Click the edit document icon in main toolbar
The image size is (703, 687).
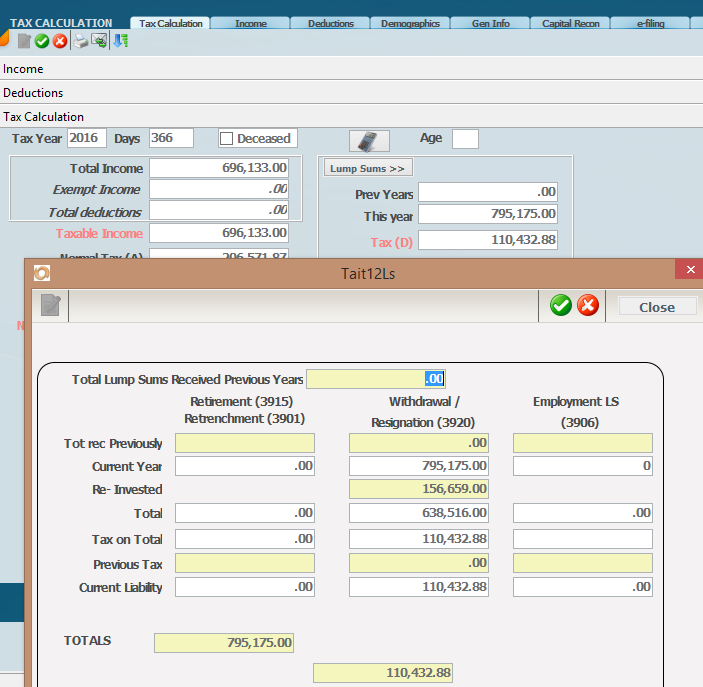[24, 41]
